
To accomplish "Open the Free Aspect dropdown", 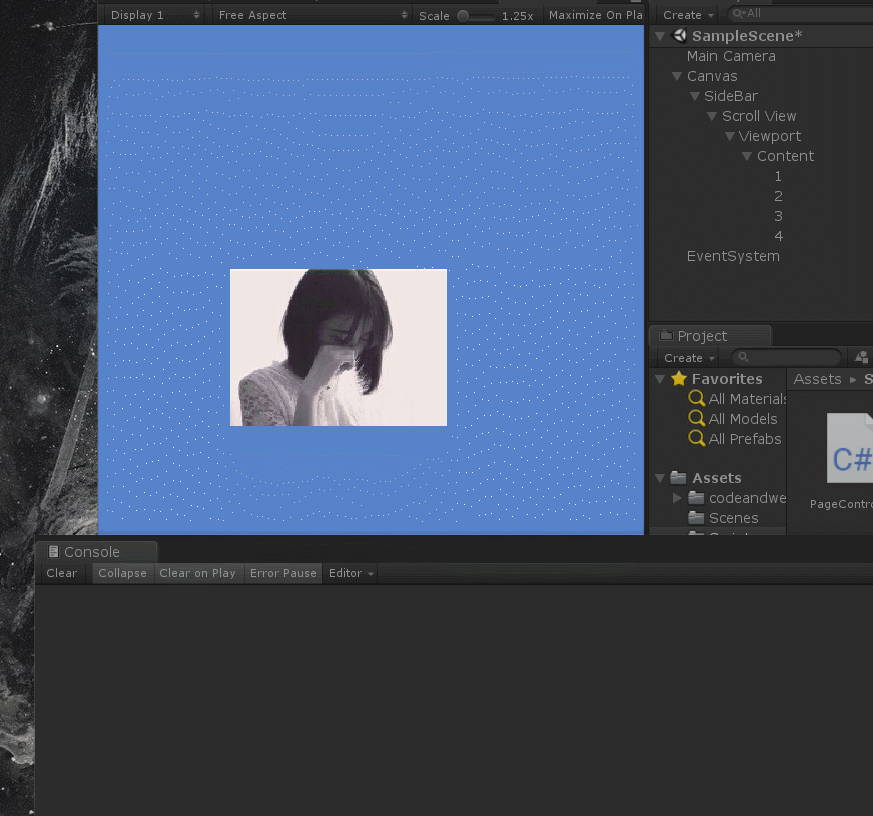I will 312,15.
